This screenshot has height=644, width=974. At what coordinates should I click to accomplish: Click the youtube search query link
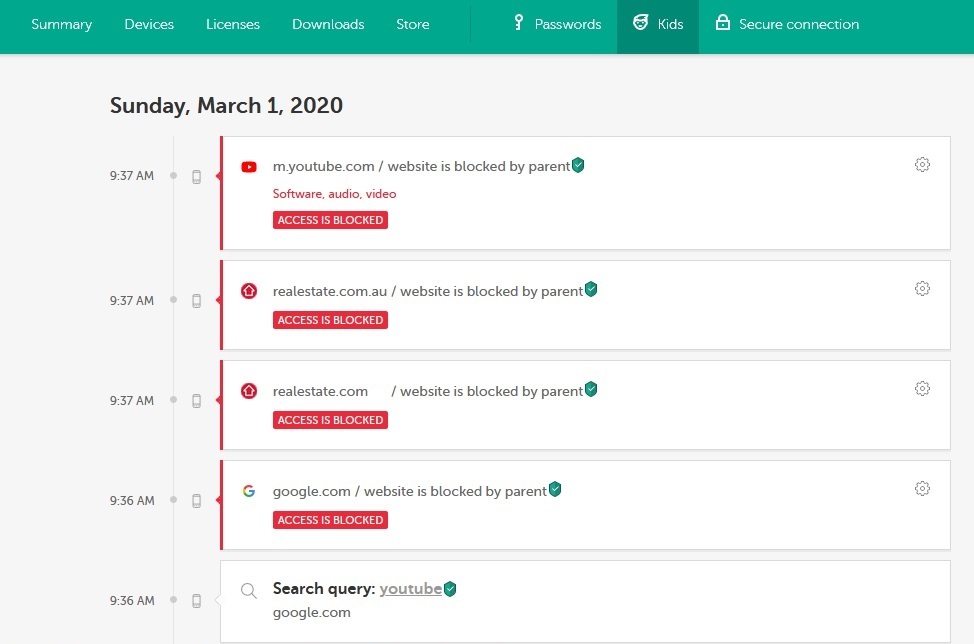tap(410, 589)
